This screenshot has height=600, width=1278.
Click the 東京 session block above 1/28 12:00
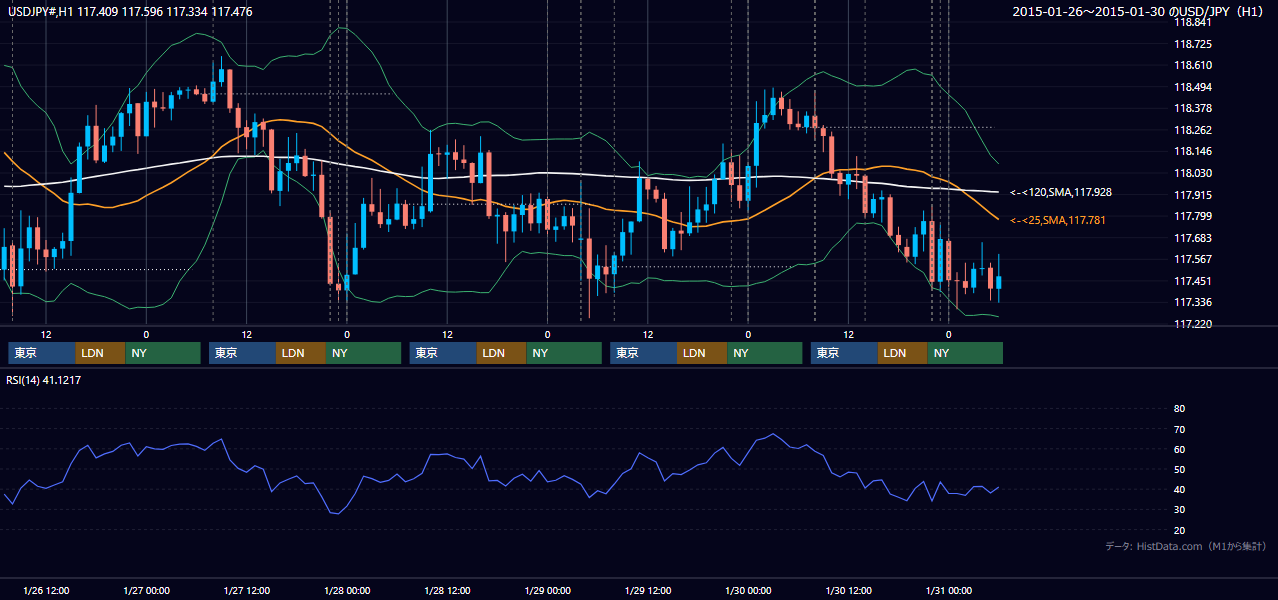pyautogui.click(x=443, y=353)
